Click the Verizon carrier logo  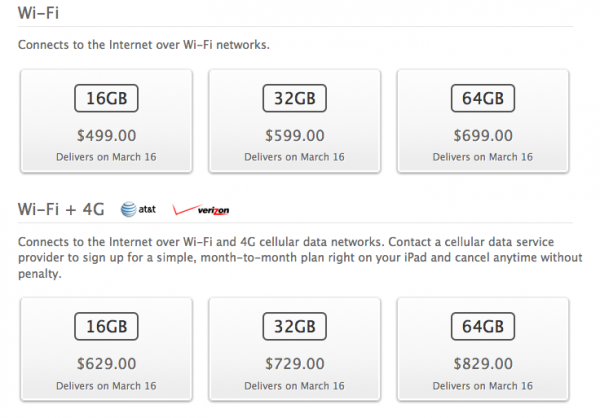click(202, 210)
